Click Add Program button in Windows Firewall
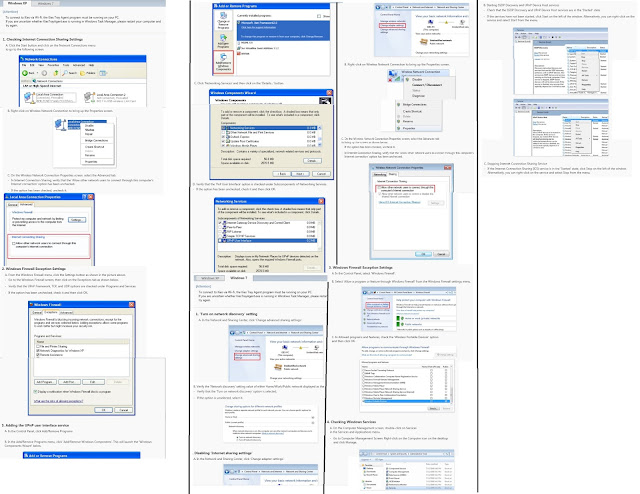Viewport: 640px width, 494px height. 45,382
